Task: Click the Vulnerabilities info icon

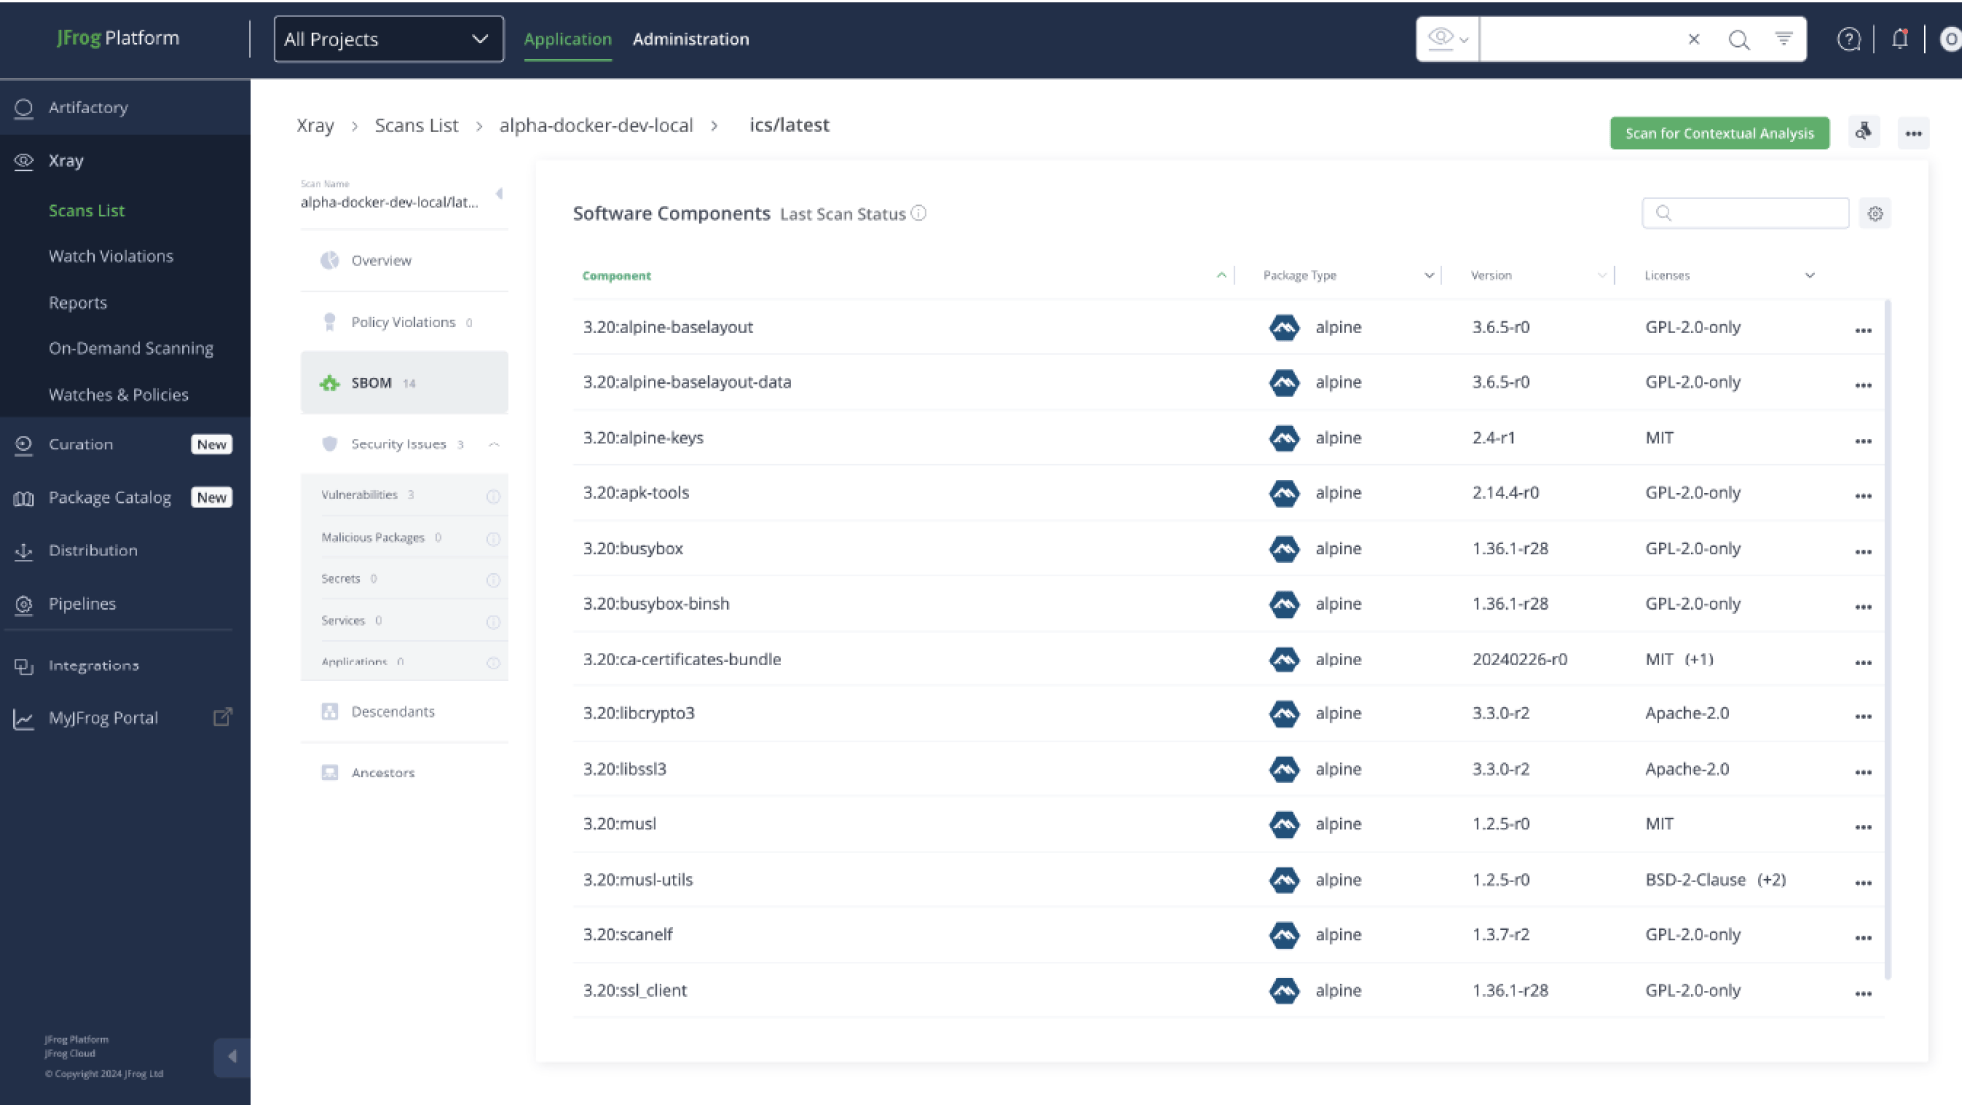Action: click(x=493, y=496)
